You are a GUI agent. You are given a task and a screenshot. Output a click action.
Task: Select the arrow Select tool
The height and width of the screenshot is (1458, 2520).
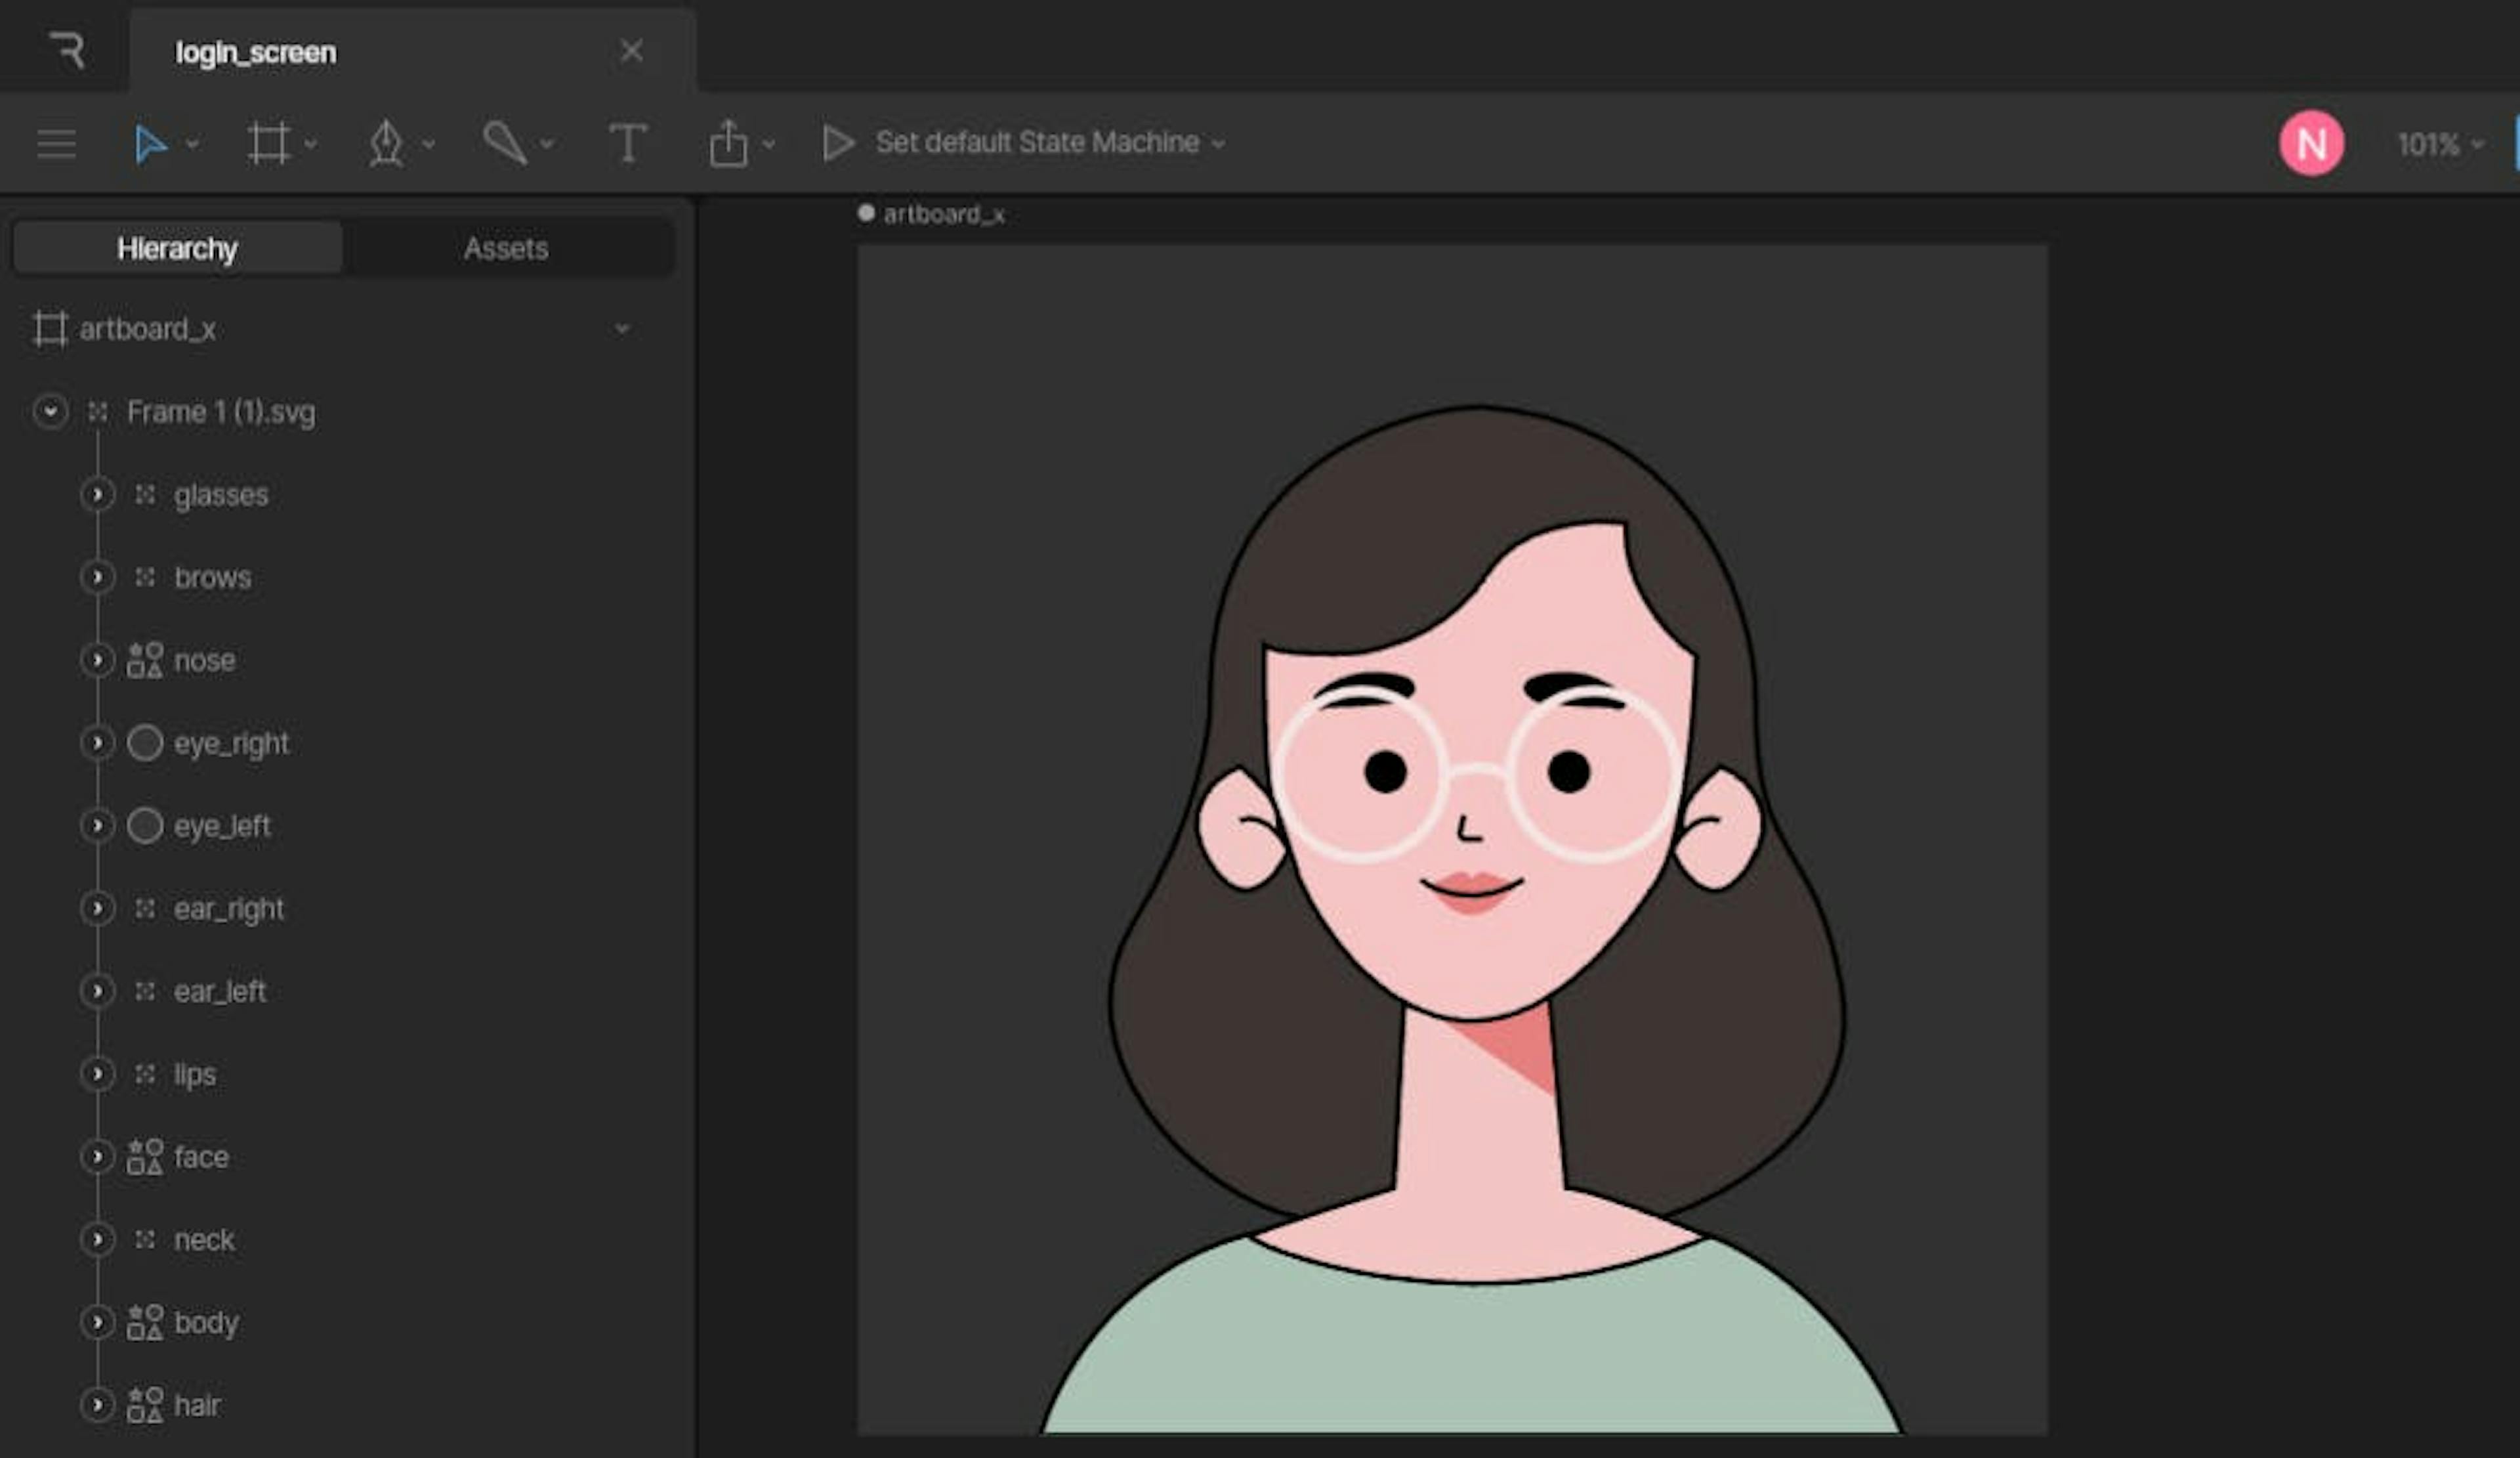point(150,144)
